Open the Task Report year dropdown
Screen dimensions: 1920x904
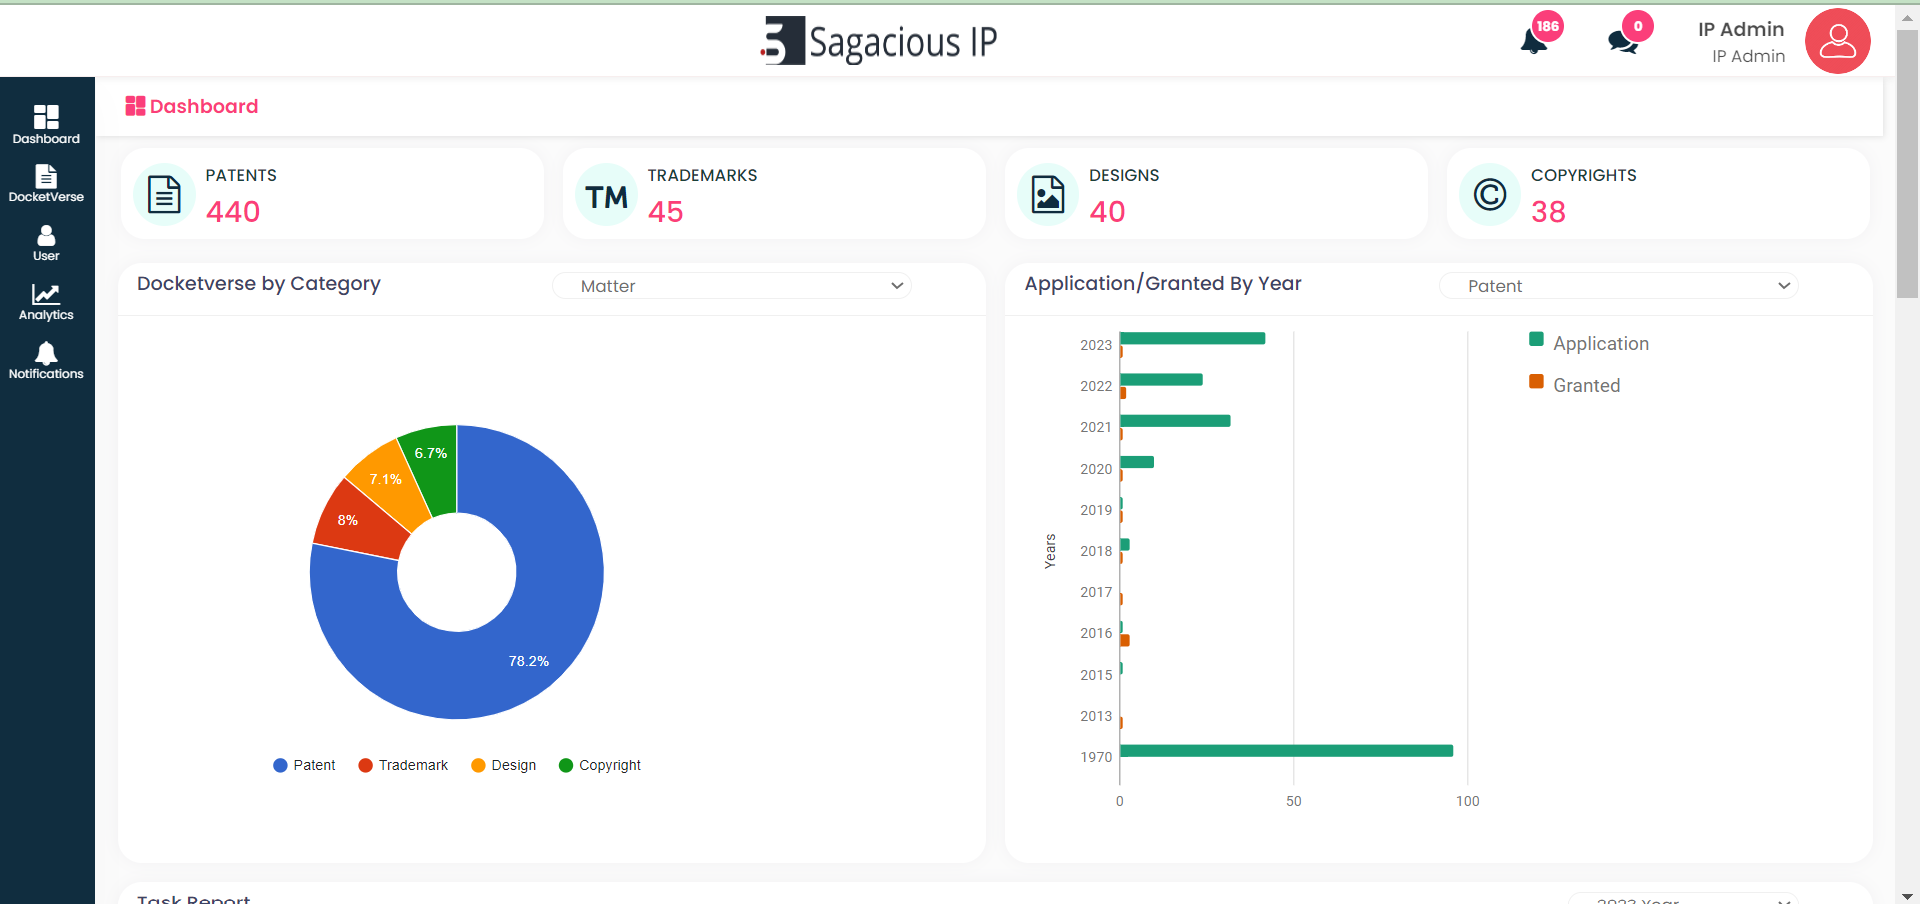(x=1683, y=899)
